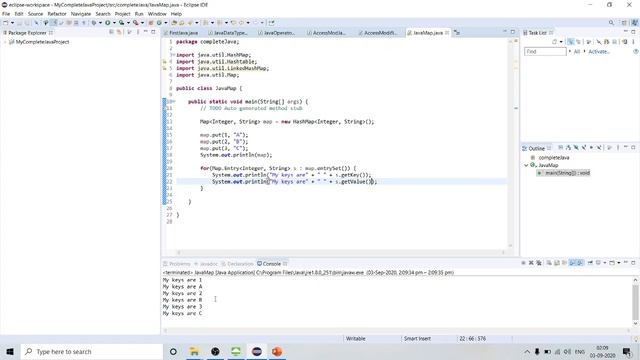Open dropdown arrow next to New button
This screenshot has width=640, height=360.
tap(12, 23)
